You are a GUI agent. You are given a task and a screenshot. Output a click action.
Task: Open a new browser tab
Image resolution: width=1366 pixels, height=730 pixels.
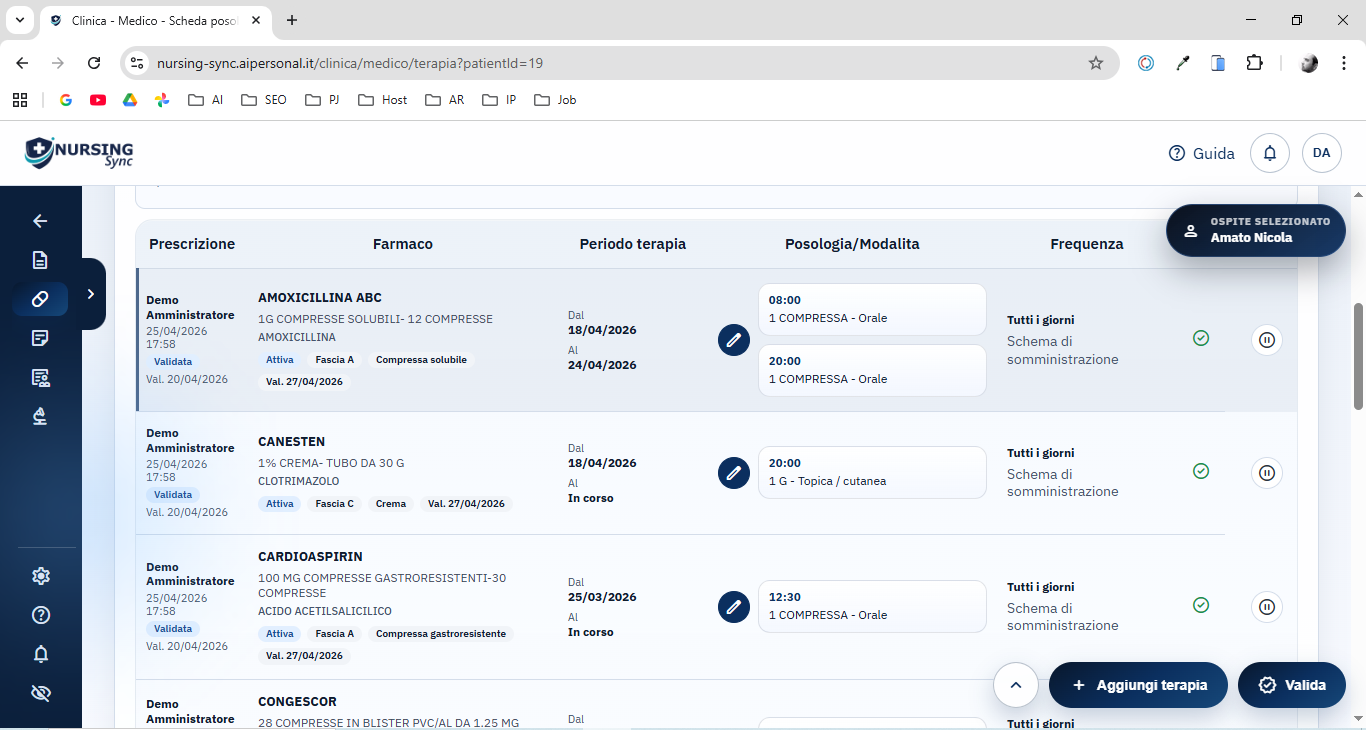point(292,20)
